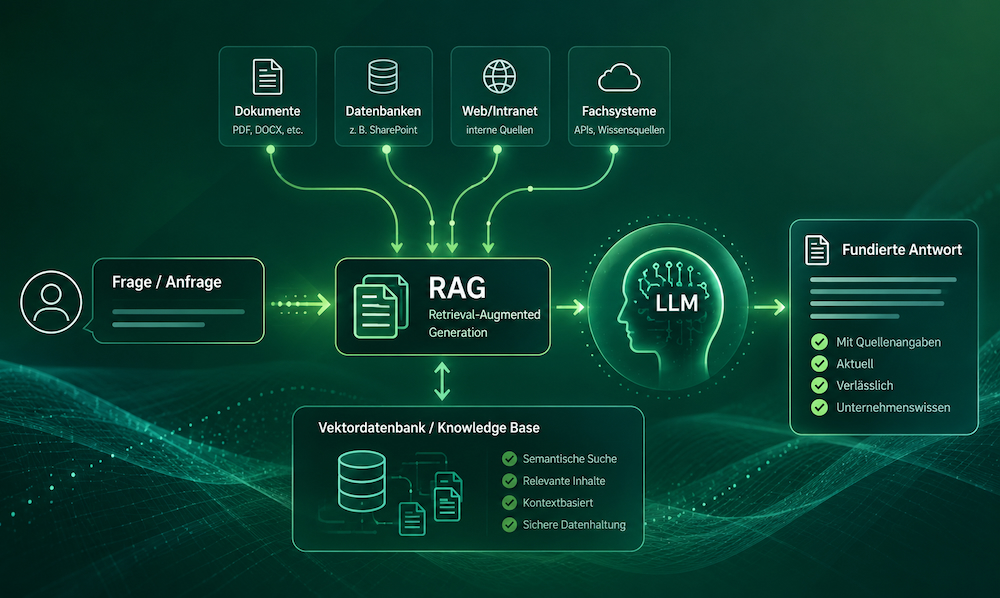Click the large database icon in the Vektordatenbank box
1000x598 pixels.
pos(361,481)
